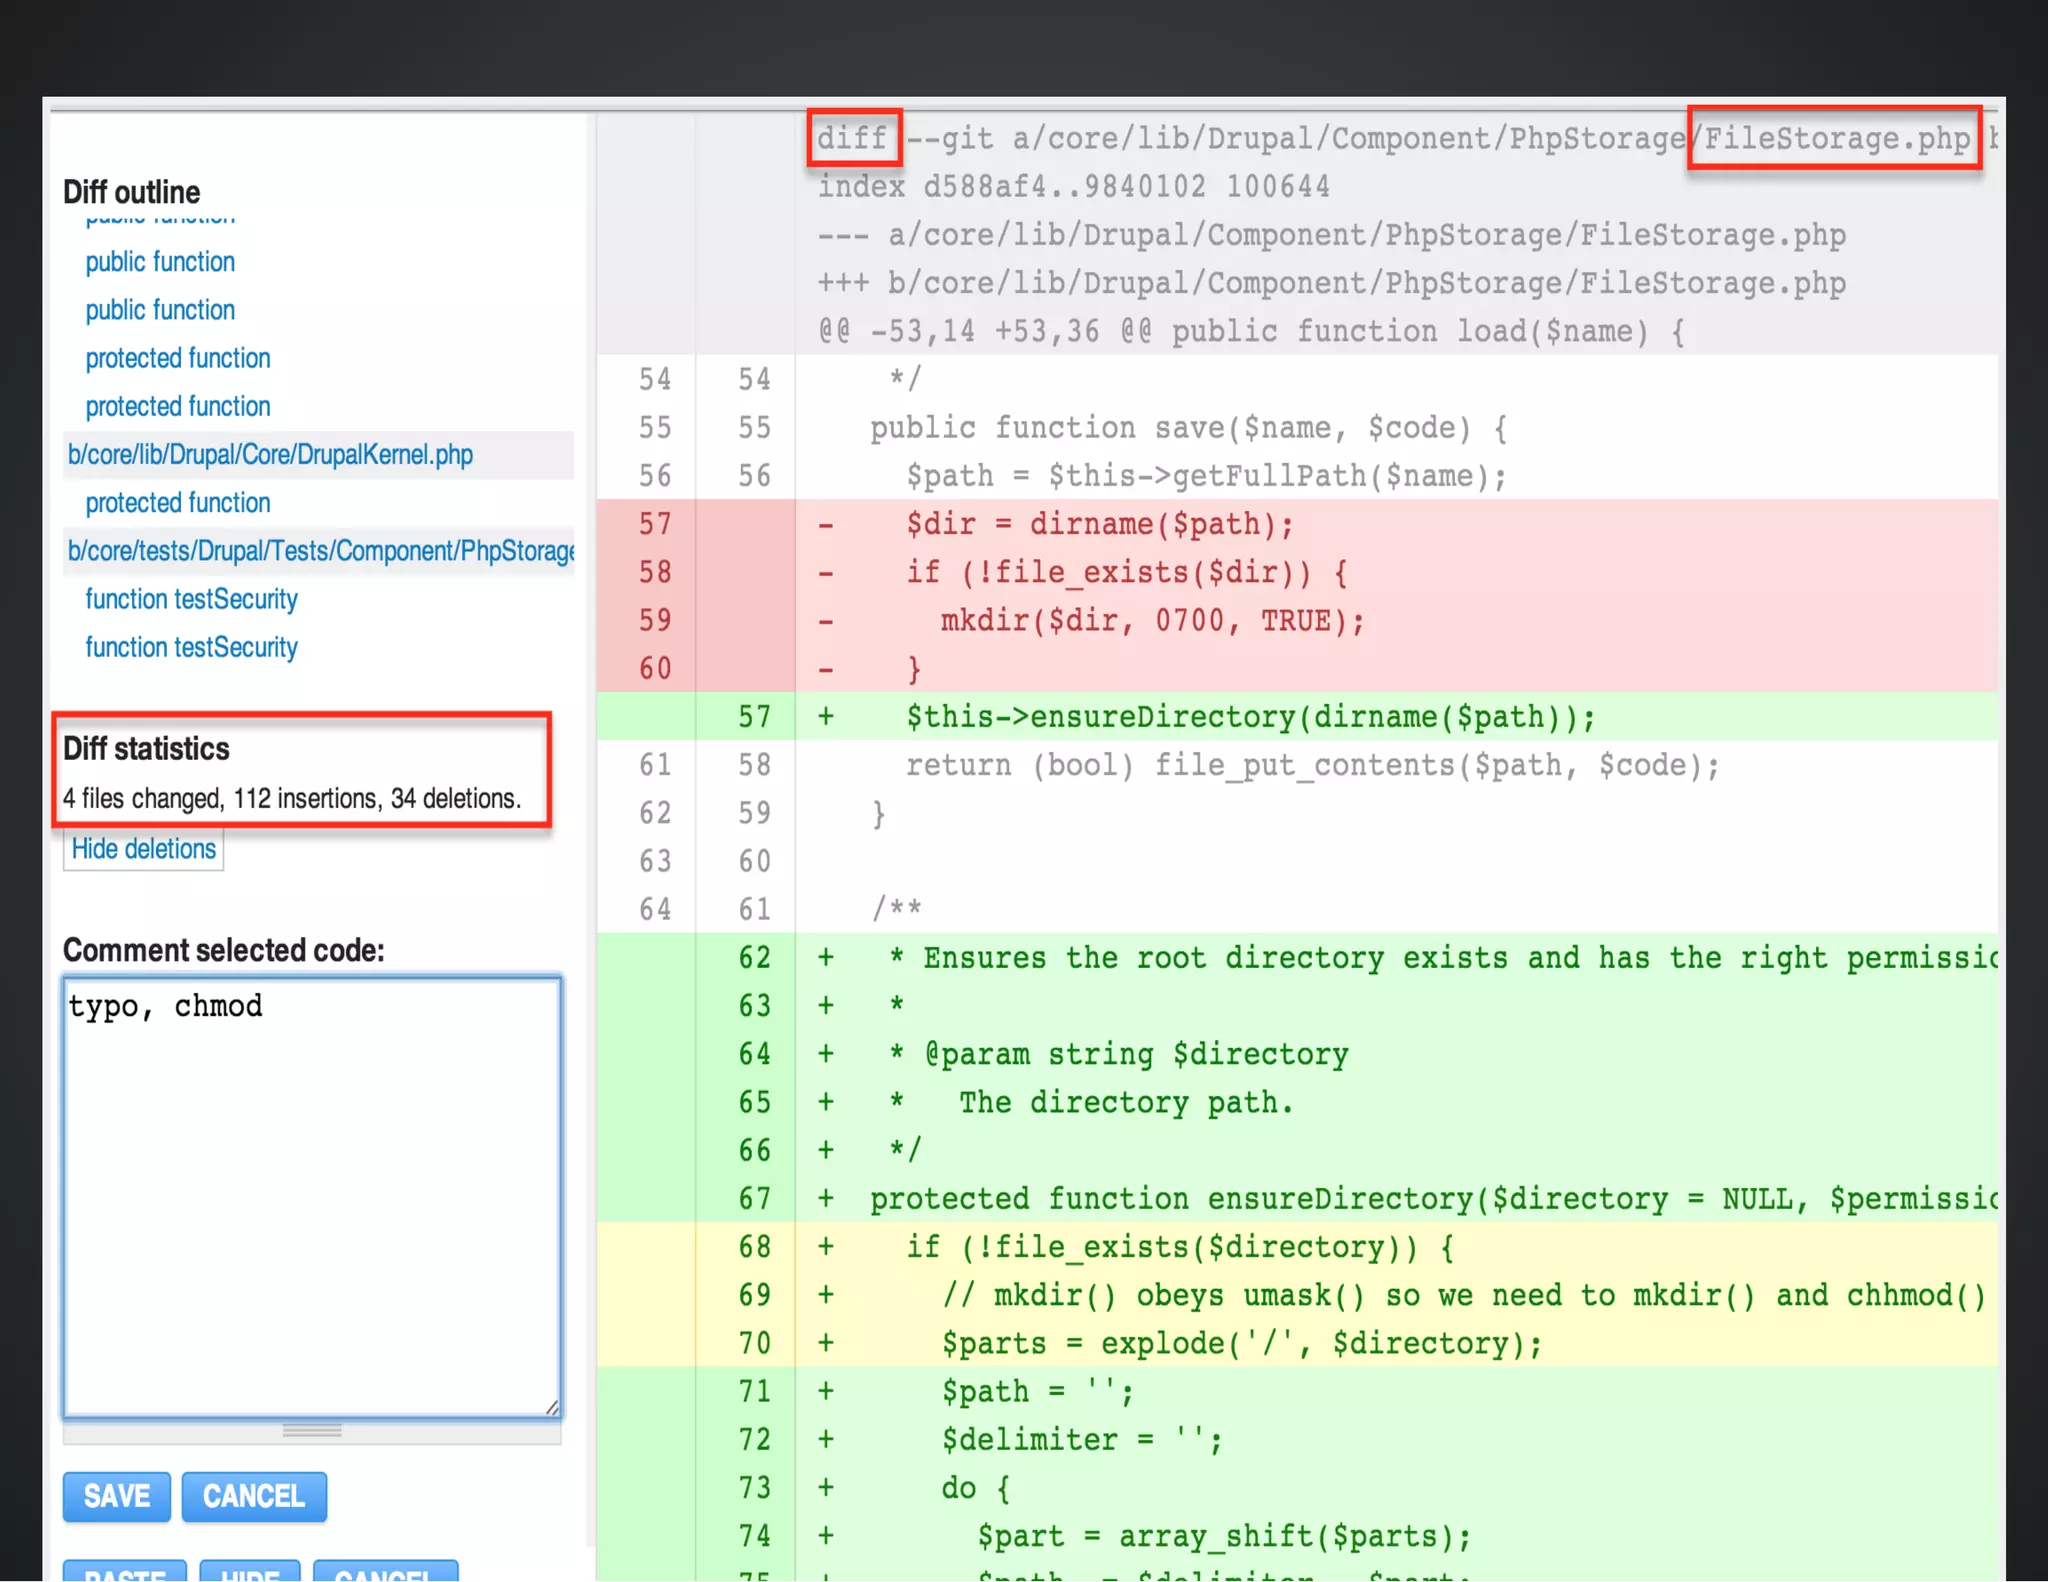Select deleted line '$dir = dirname($path);'
Screen dimensions: 2048x1582
coord(1099,524)
